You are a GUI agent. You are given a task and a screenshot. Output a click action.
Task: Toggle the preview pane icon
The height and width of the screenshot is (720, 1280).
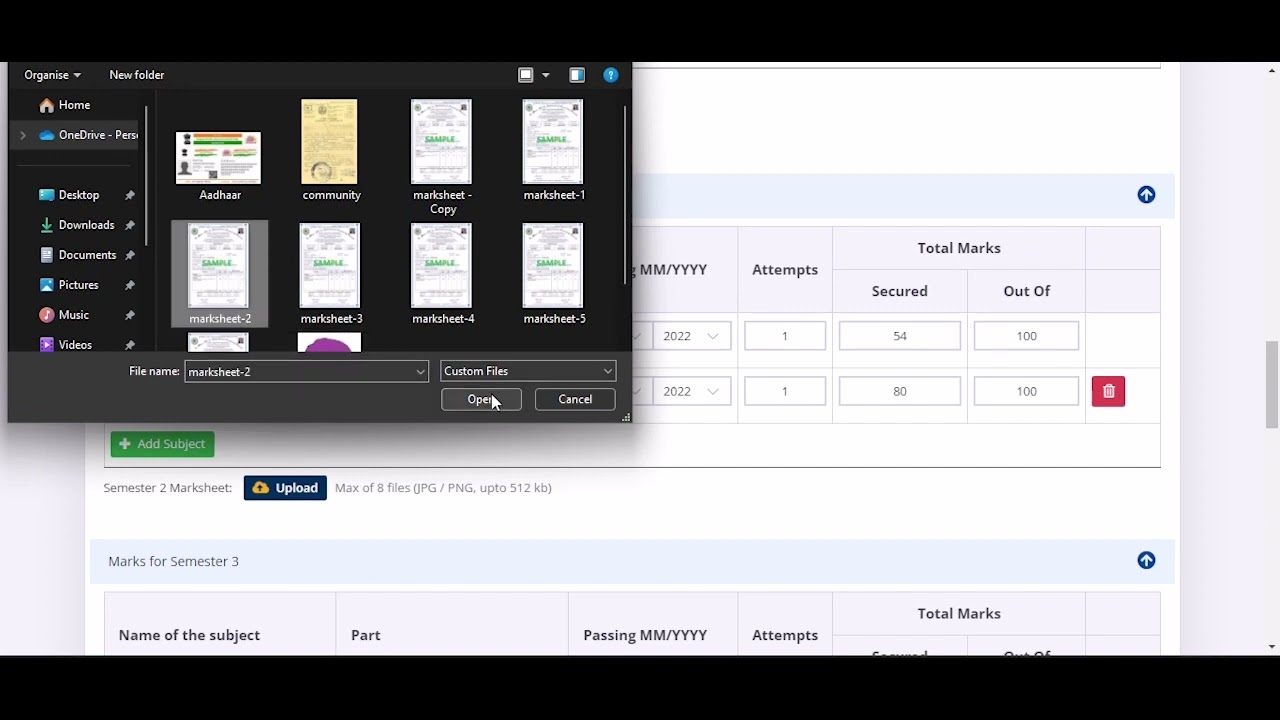point(577,75)
